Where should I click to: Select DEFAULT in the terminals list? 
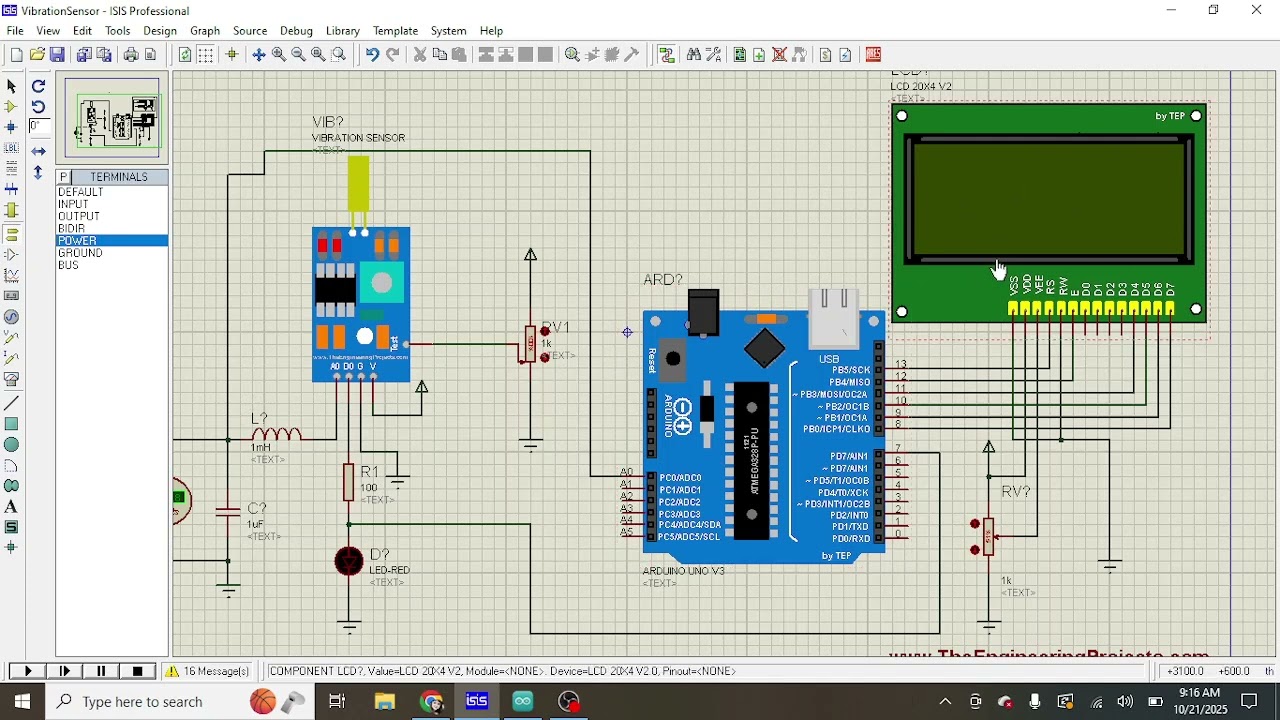(x=112, y=192)
